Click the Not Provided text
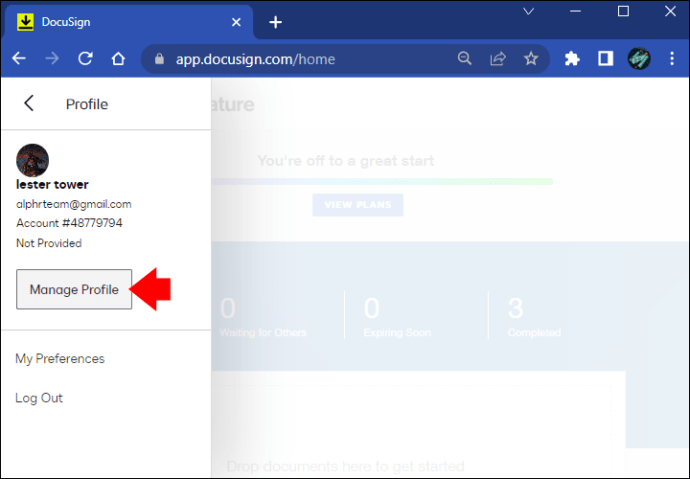Viewport: 690px width, 479px height. [x=49, y=243]
